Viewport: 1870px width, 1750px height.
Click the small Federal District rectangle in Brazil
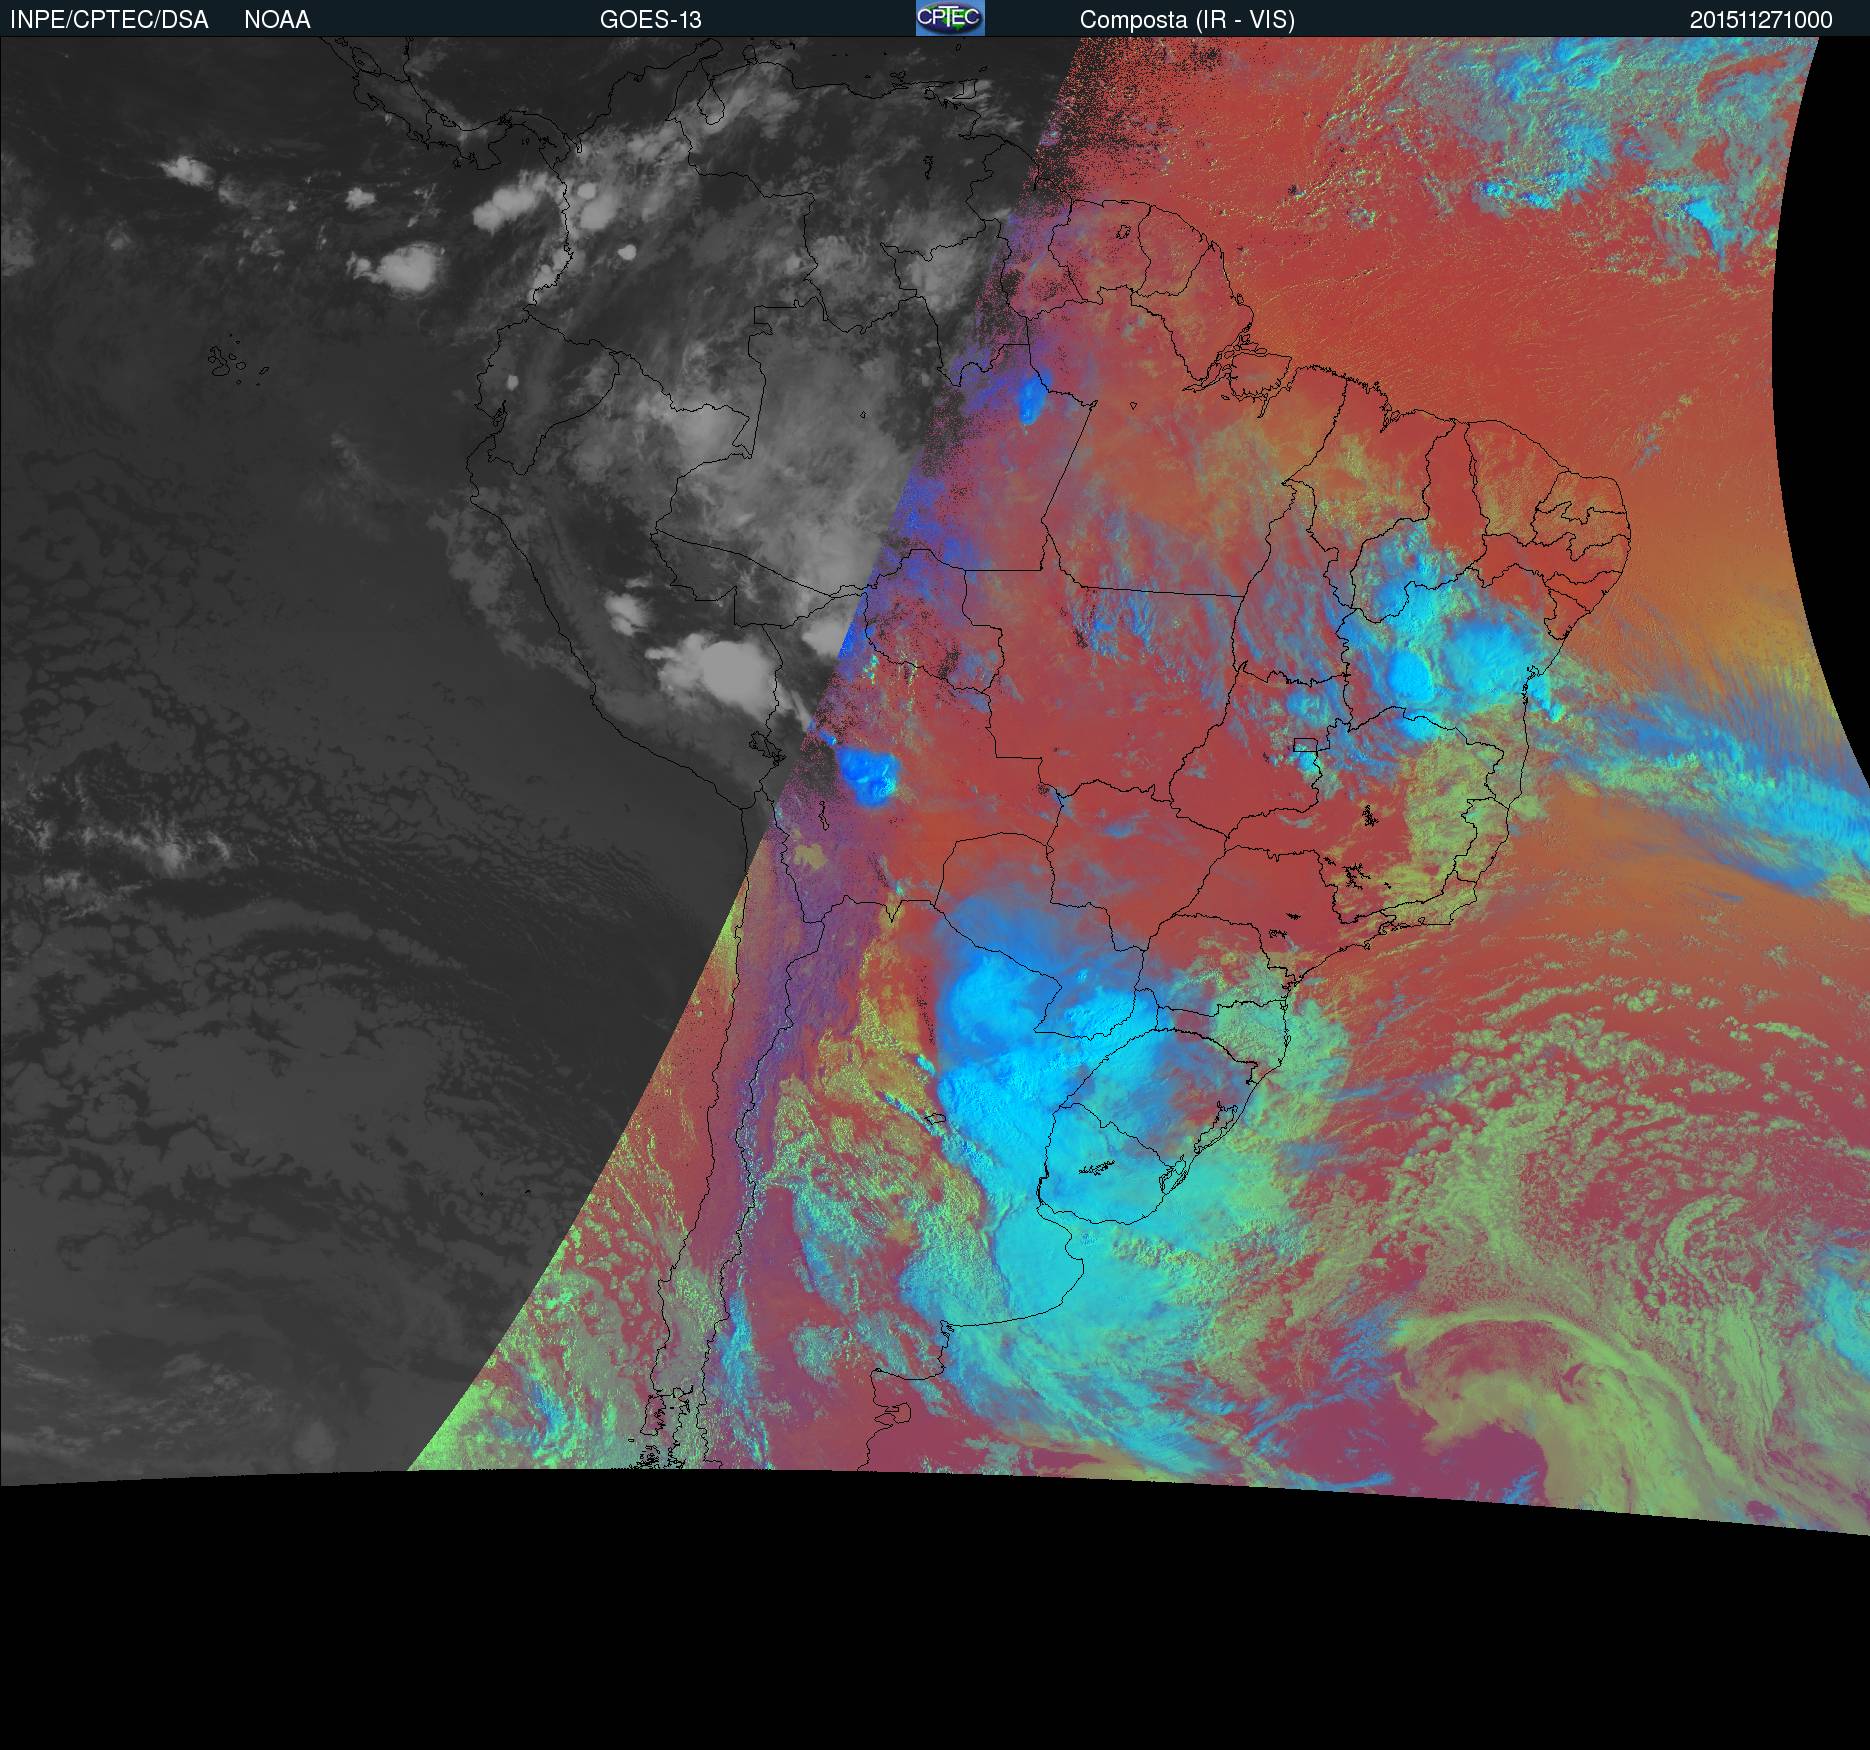point(1304,744)
